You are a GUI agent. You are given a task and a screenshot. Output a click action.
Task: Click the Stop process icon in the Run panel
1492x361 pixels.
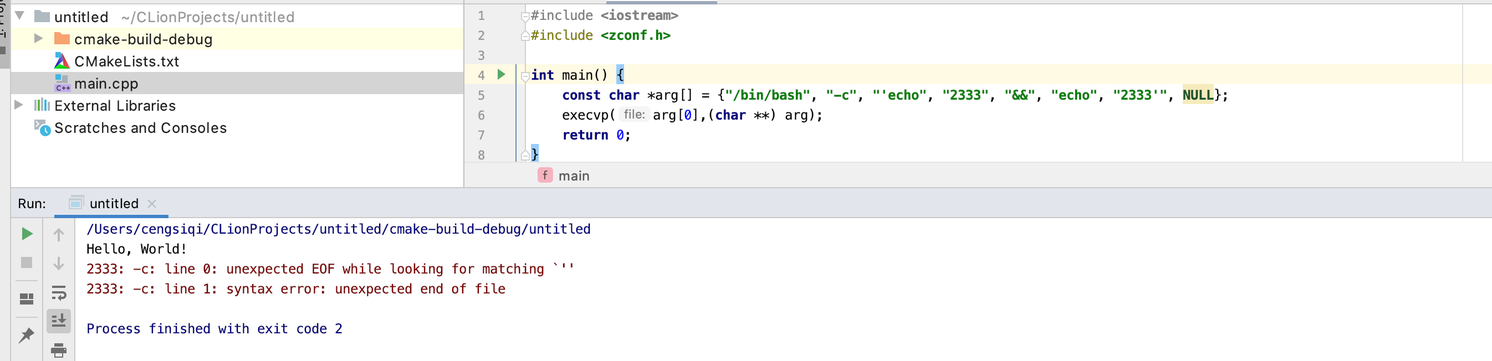coord(27,262)
